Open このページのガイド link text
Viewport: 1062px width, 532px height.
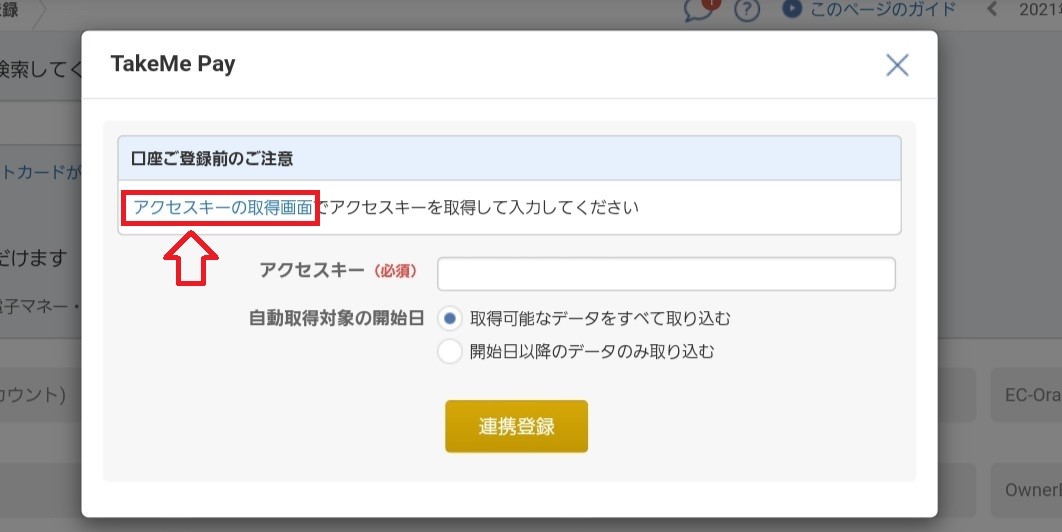click(883, 9)
